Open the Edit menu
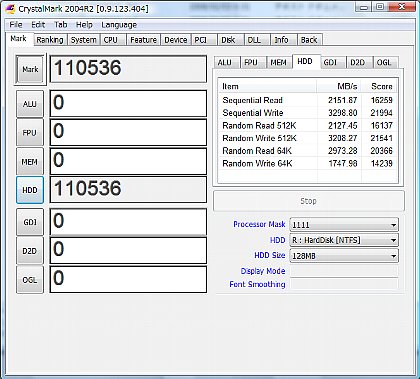Viewport: 420px width, 379px height. (x=38, y=25)
